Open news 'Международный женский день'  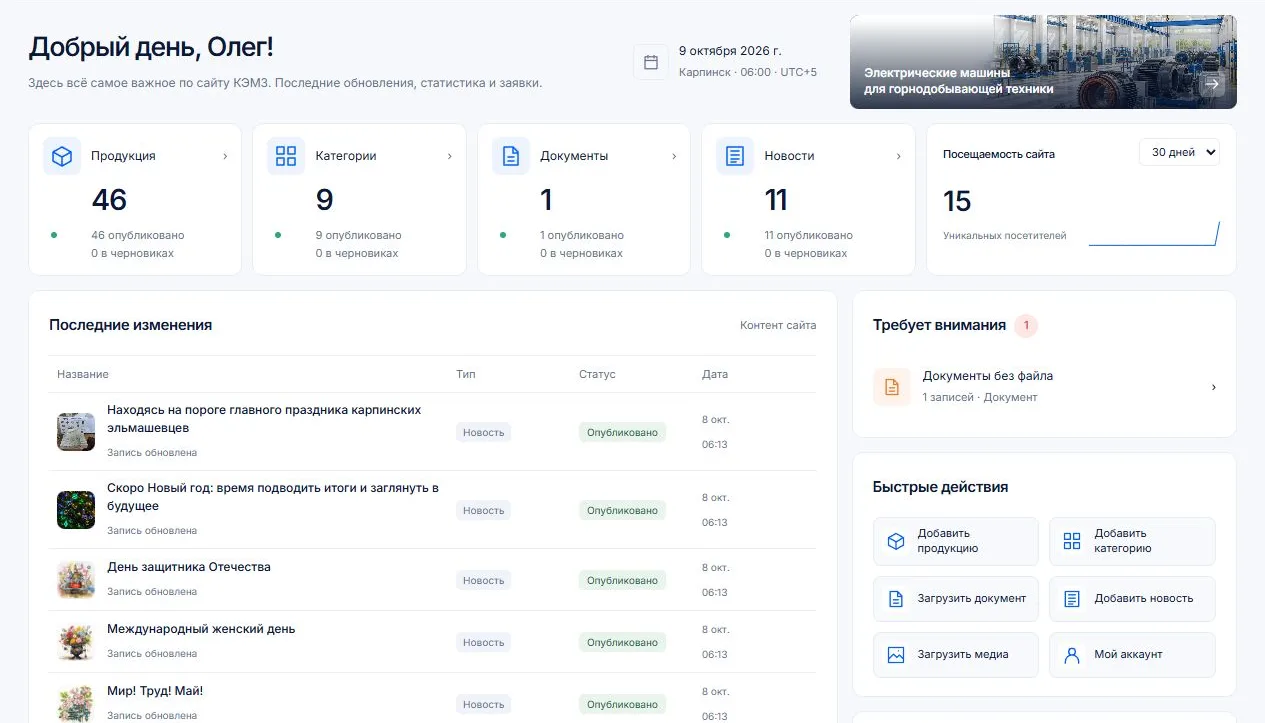[x=201, y=629]
